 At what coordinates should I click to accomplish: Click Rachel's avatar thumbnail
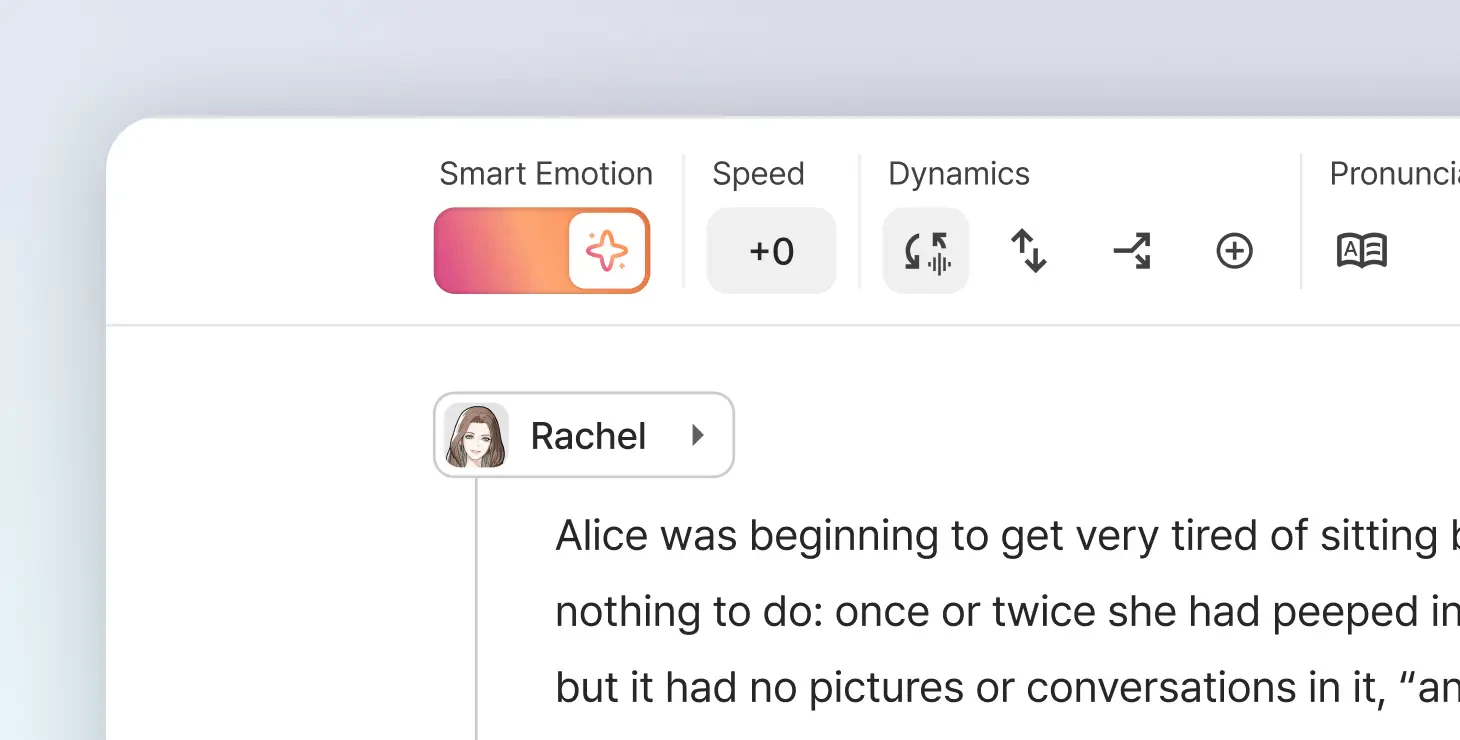pyautogui.click(x=475, y=434)
